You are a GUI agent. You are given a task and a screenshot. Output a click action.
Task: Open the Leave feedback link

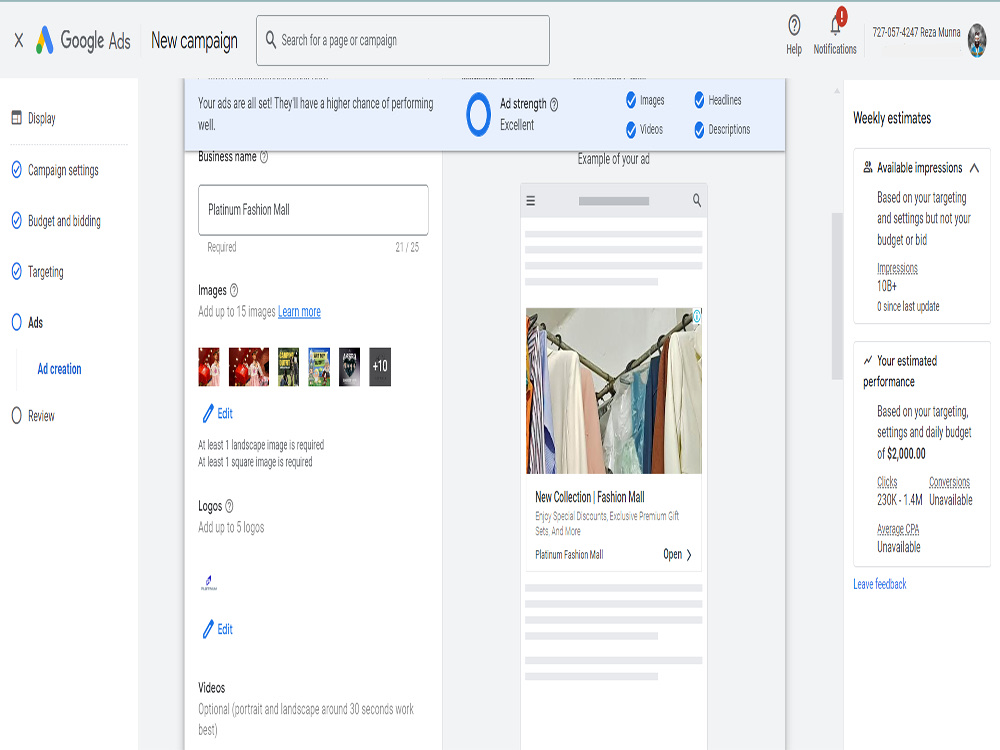click(x=879, y=584)
